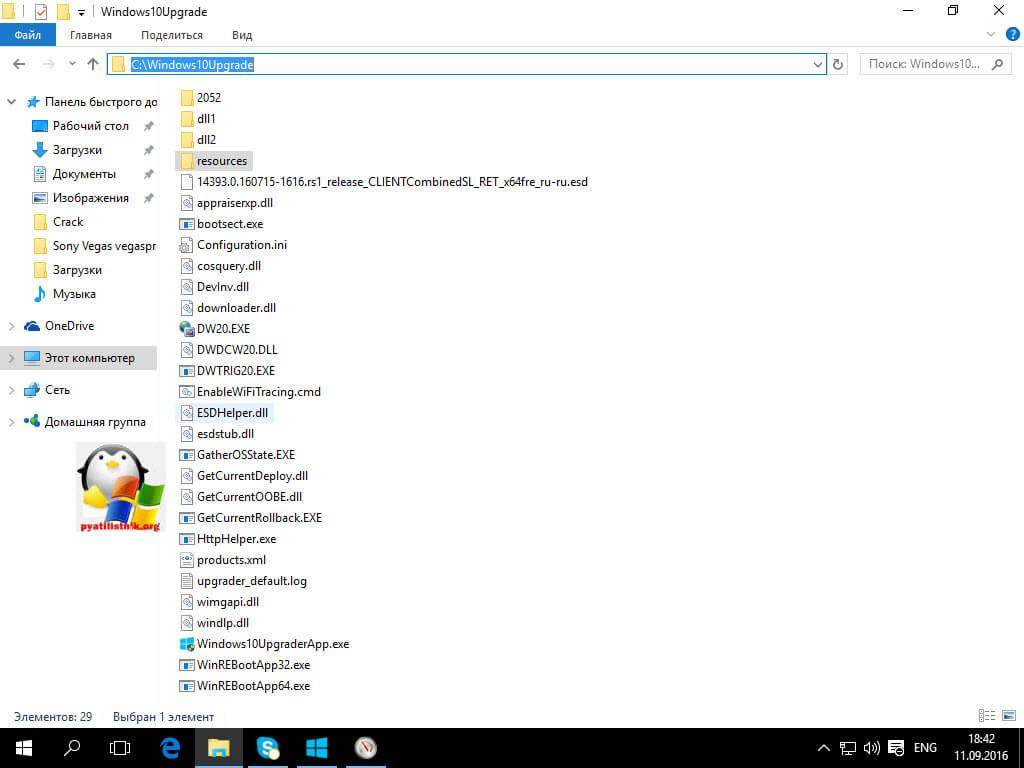The image size is (1024, 768).
Task: Switch to large icons view in status bar
Action: tap(1009, 716)
